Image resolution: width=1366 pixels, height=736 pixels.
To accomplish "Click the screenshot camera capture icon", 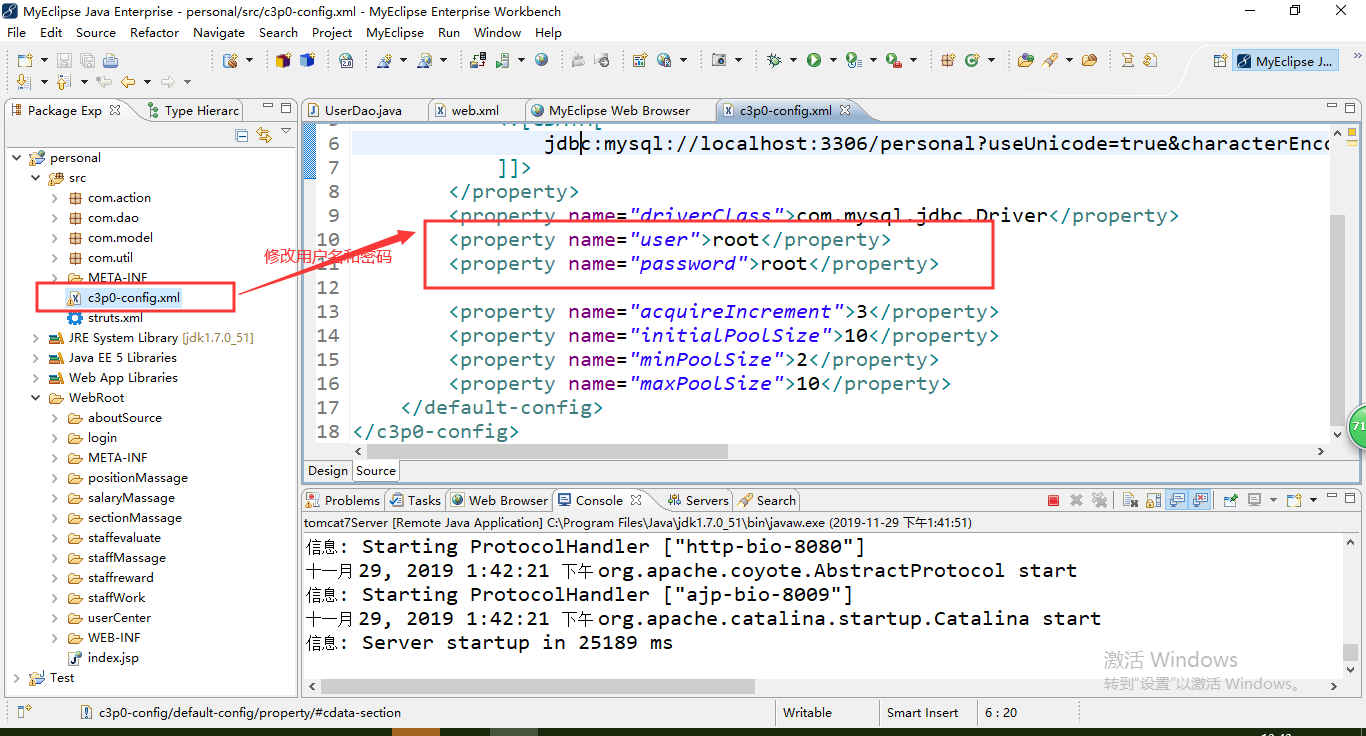I will tap(718, 60).
